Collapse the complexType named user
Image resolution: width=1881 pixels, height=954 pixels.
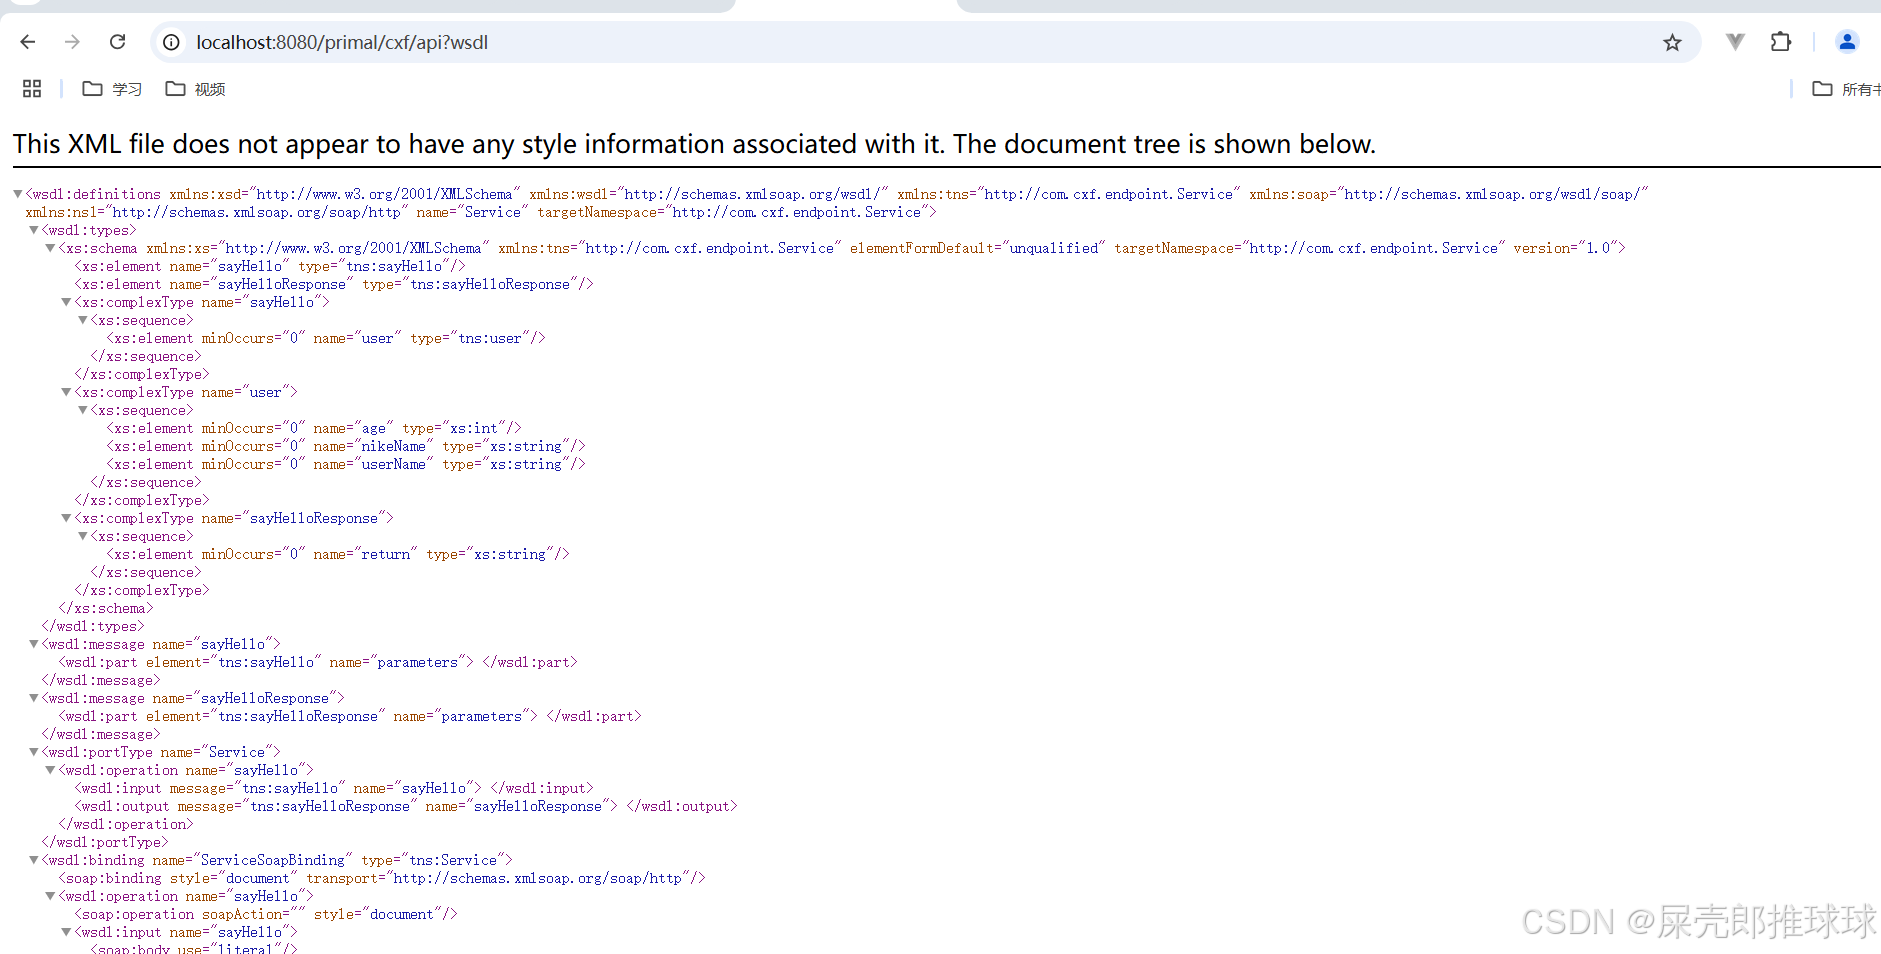point(66,392)
